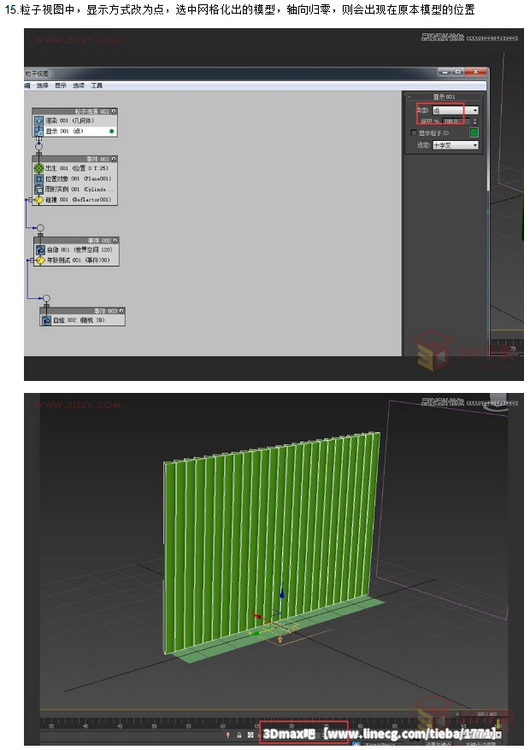Click the yellow 碰撞 001 collision test icon
Image resolution: width=530 pixels, height=750 pixels.
tap(39, 199)
